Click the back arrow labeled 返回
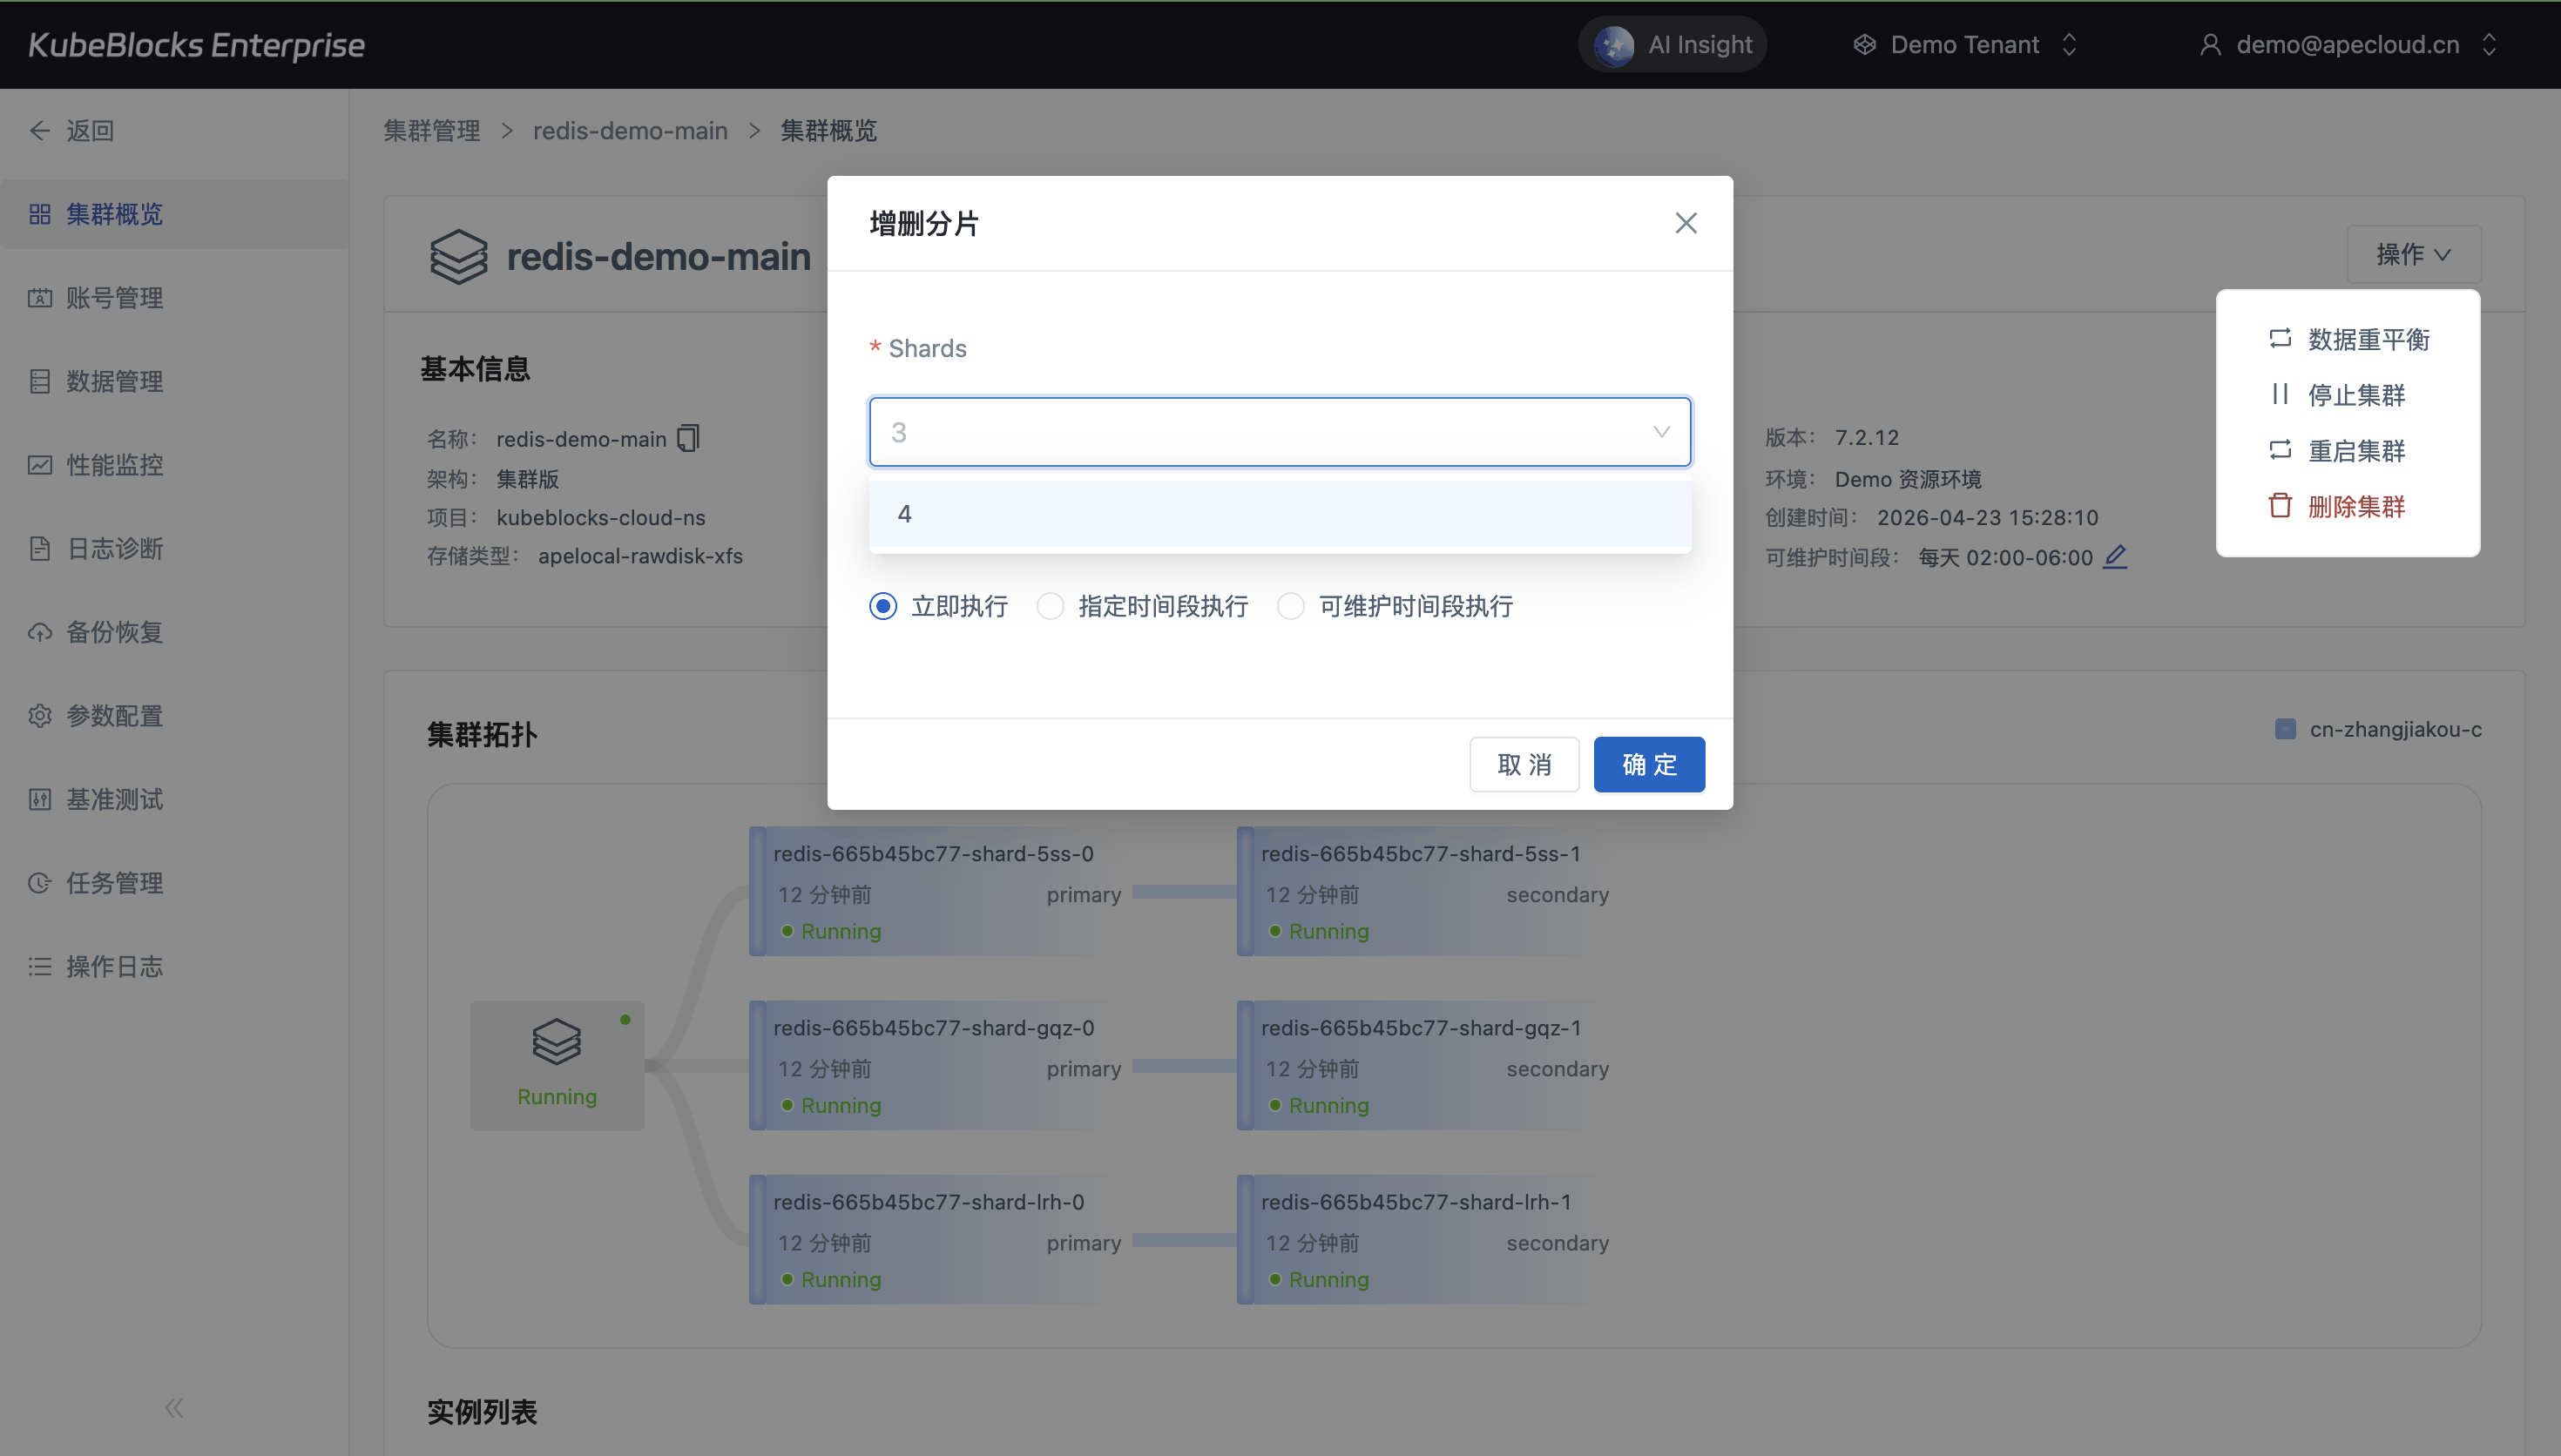 40,131
